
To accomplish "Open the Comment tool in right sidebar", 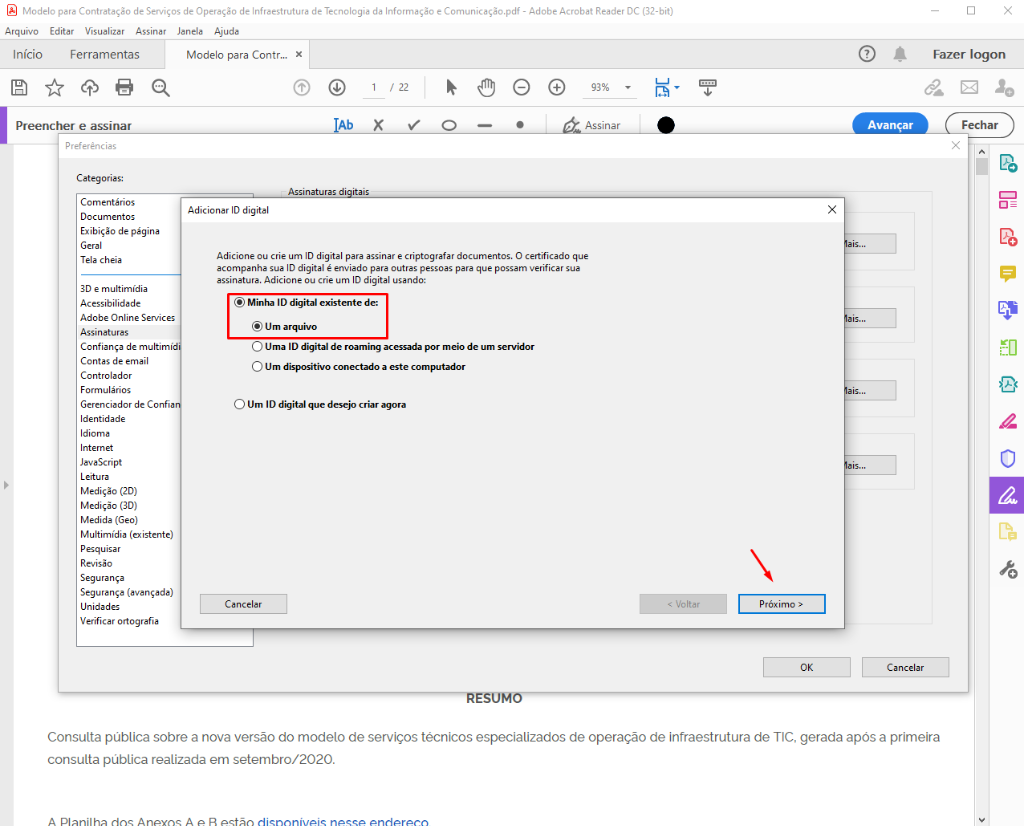I will (1007, 273).
